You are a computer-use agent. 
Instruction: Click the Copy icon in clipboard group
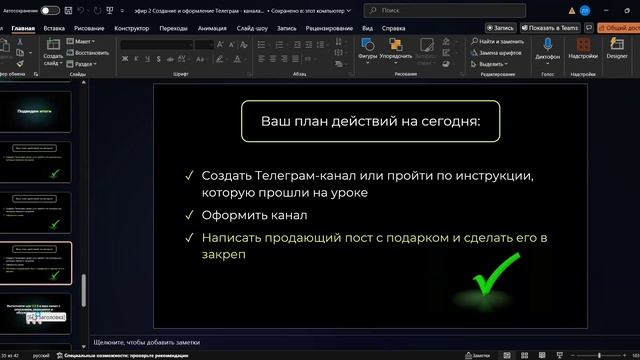click(20, 53)
